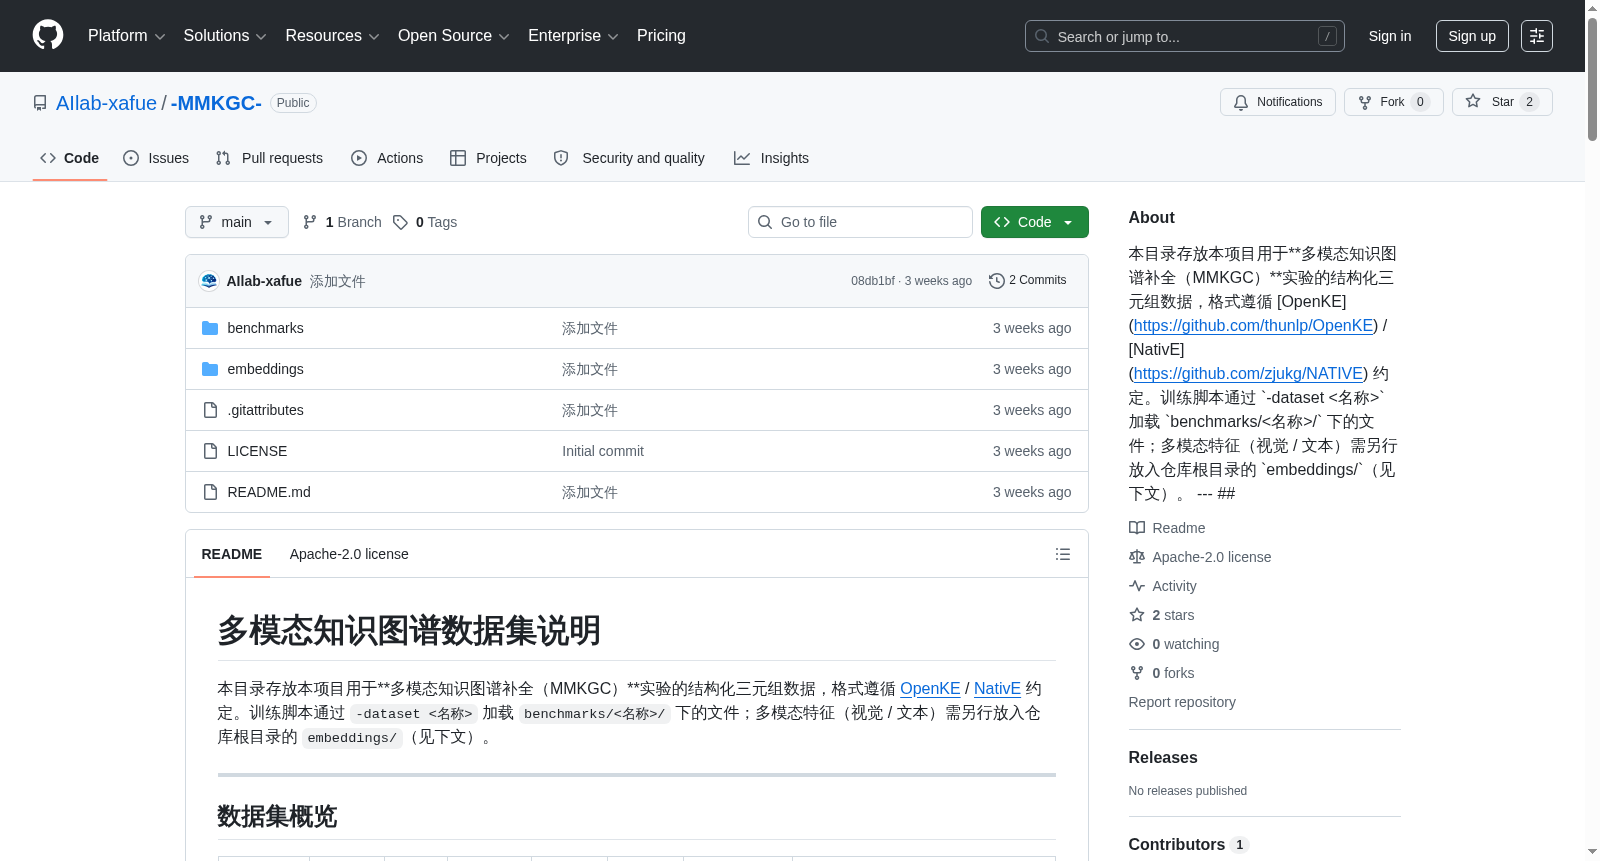
Task: Click the scales icon beside Apache-2.0 license
Action: click(1137, 557)
